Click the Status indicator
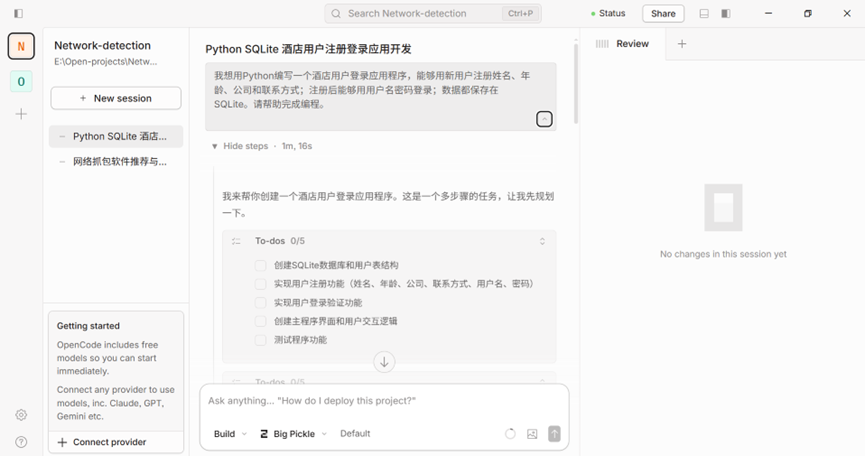 pos(608,13)
